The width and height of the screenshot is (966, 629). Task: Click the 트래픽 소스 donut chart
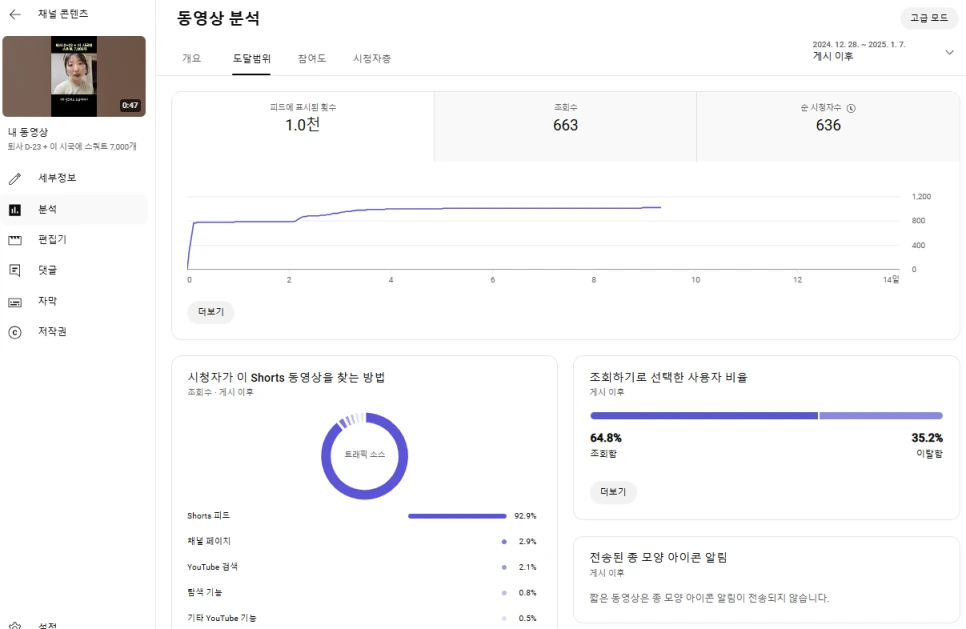coord(365,456)
